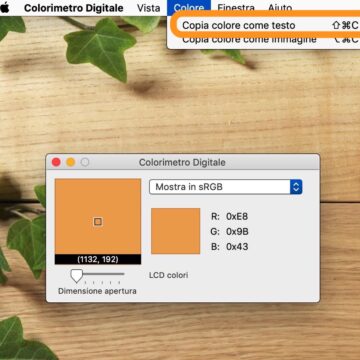Open the Finestra menu
This screenshot has height=360, width=360.
pyautogui.click(x=236, y=8)
